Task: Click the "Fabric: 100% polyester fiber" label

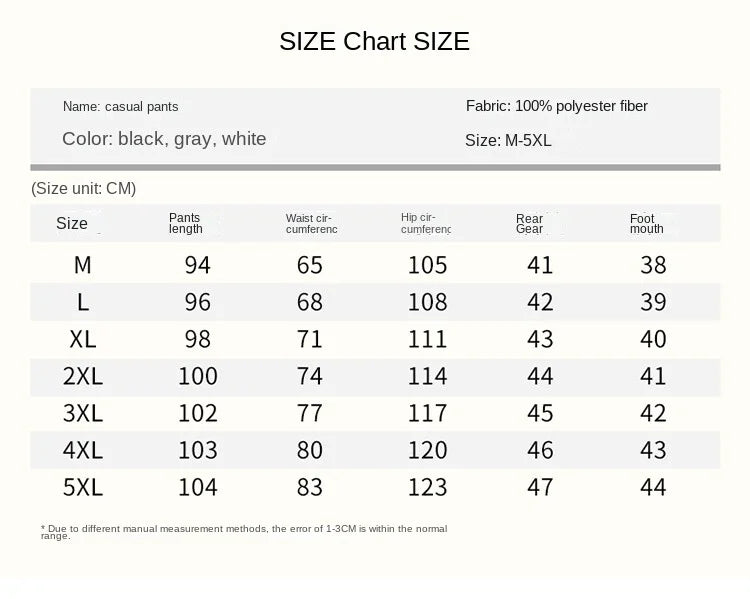Action: (557, 106)
